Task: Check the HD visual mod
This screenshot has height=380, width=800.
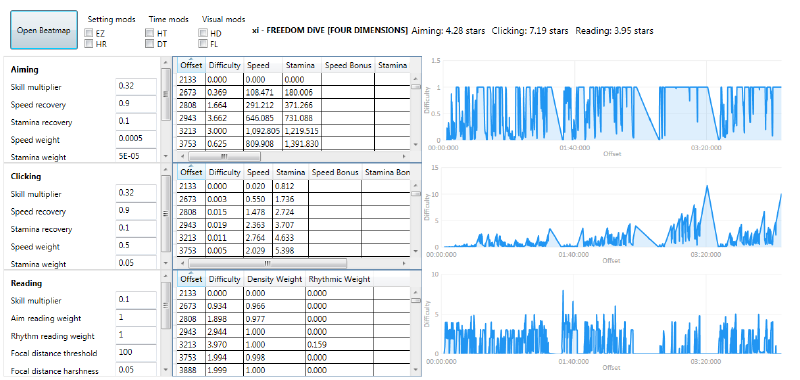Action: coord(203,33)
